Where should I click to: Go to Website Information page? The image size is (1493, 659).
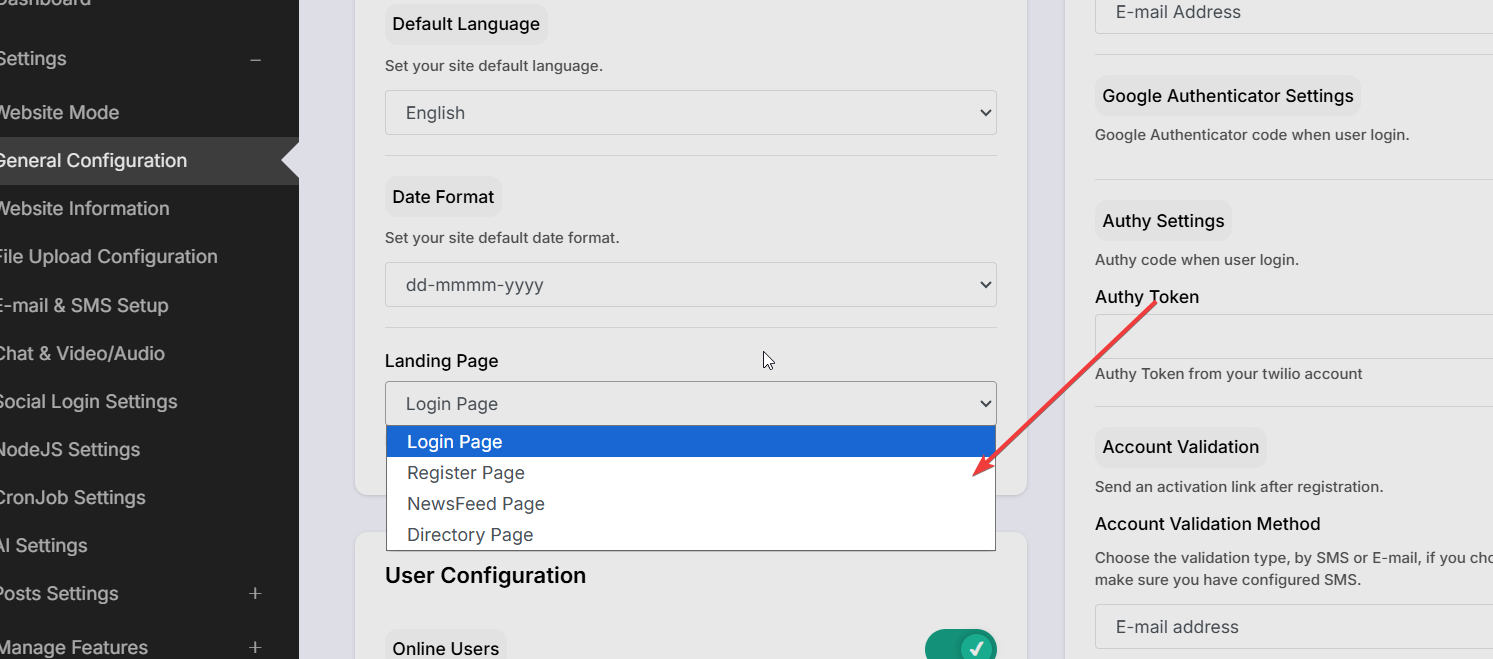[x=85, y=209]
